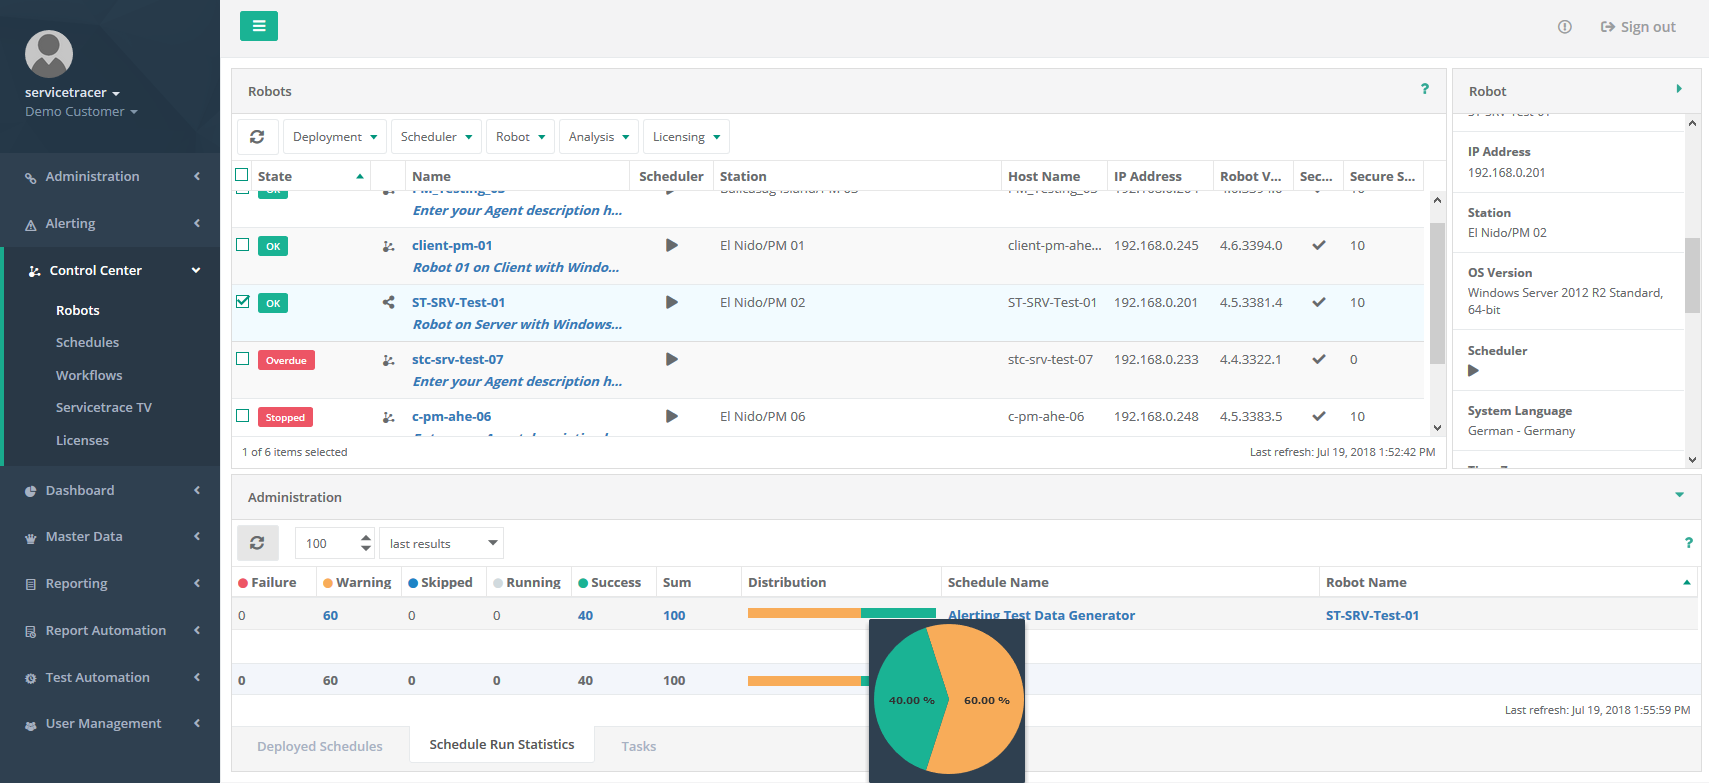1709x783 pixels.
Task: Switch to the Deployed Schedules tab
Action: point(320,746)
